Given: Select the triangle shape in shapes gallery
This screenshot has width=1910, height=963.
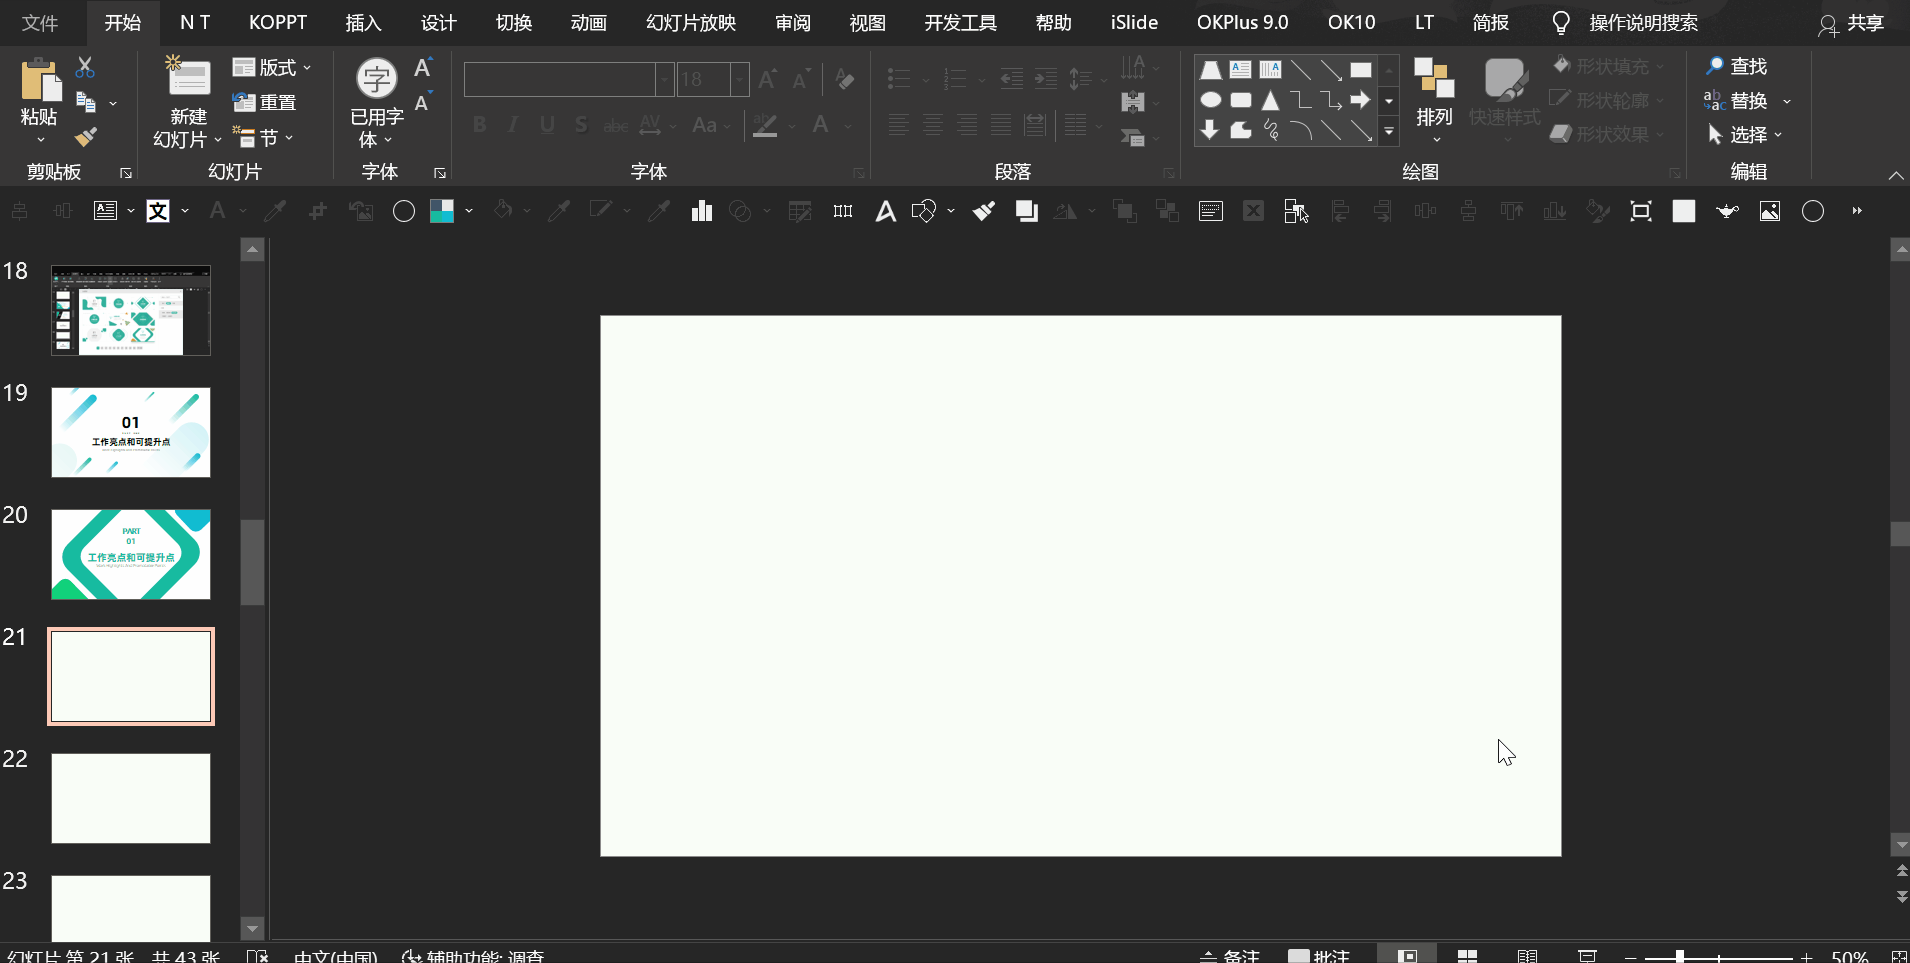Looking at the screenshot, I should (1270, 100).
